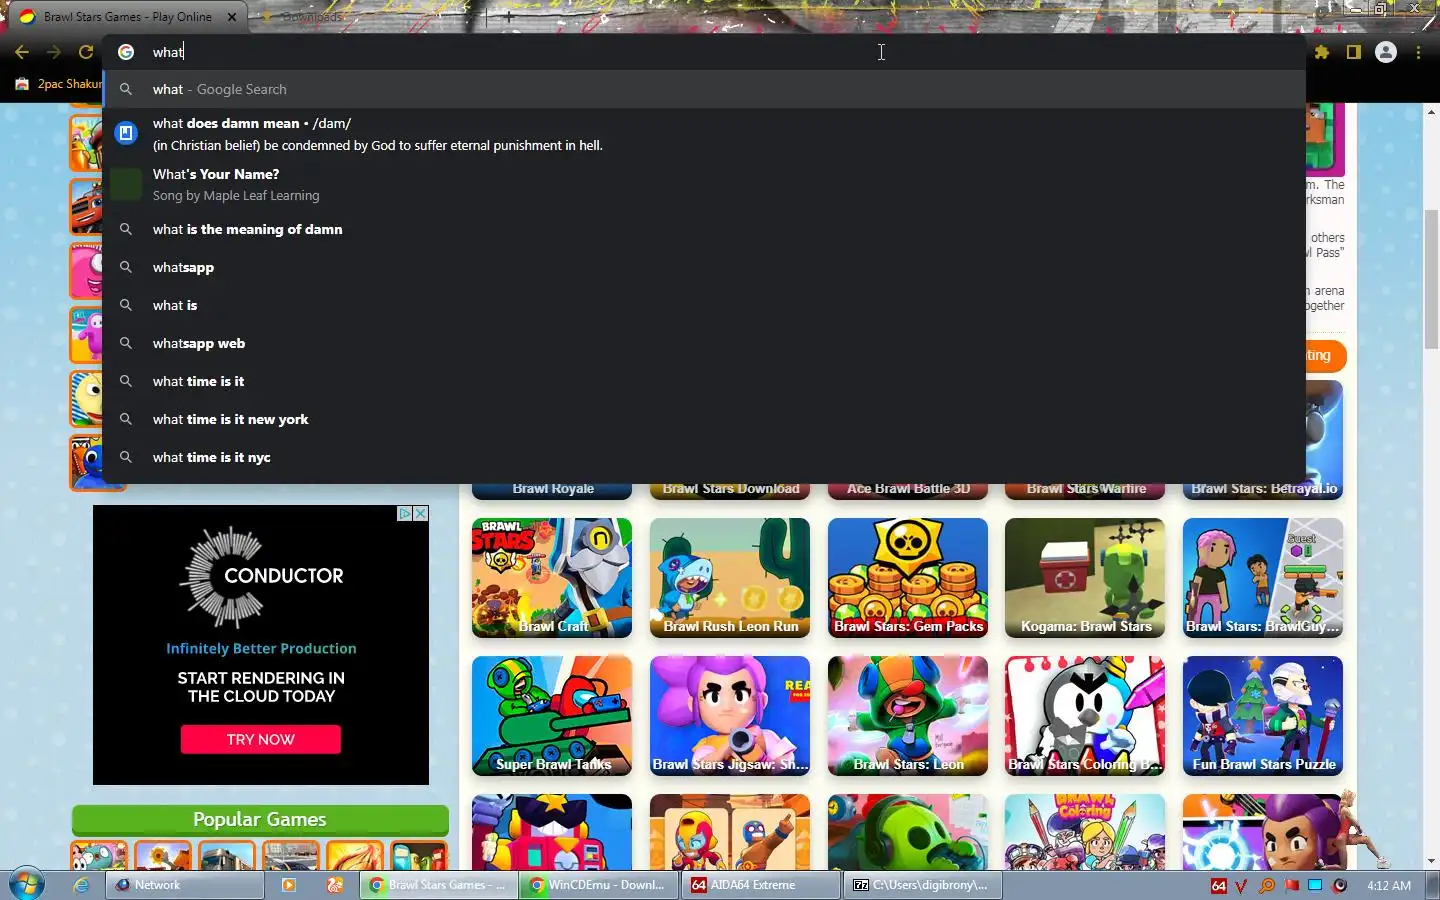Image resolution: width=1440 pixels, height=900 pixels.
Task: Click the Brawl Stars Warfire label
Action: point(1085,489)
